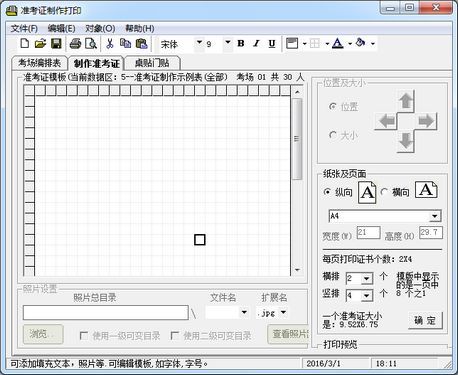Switch to 考场编排表 tab
The width and height of the screenshot is (458, 375).
click(x=39, y=63)
